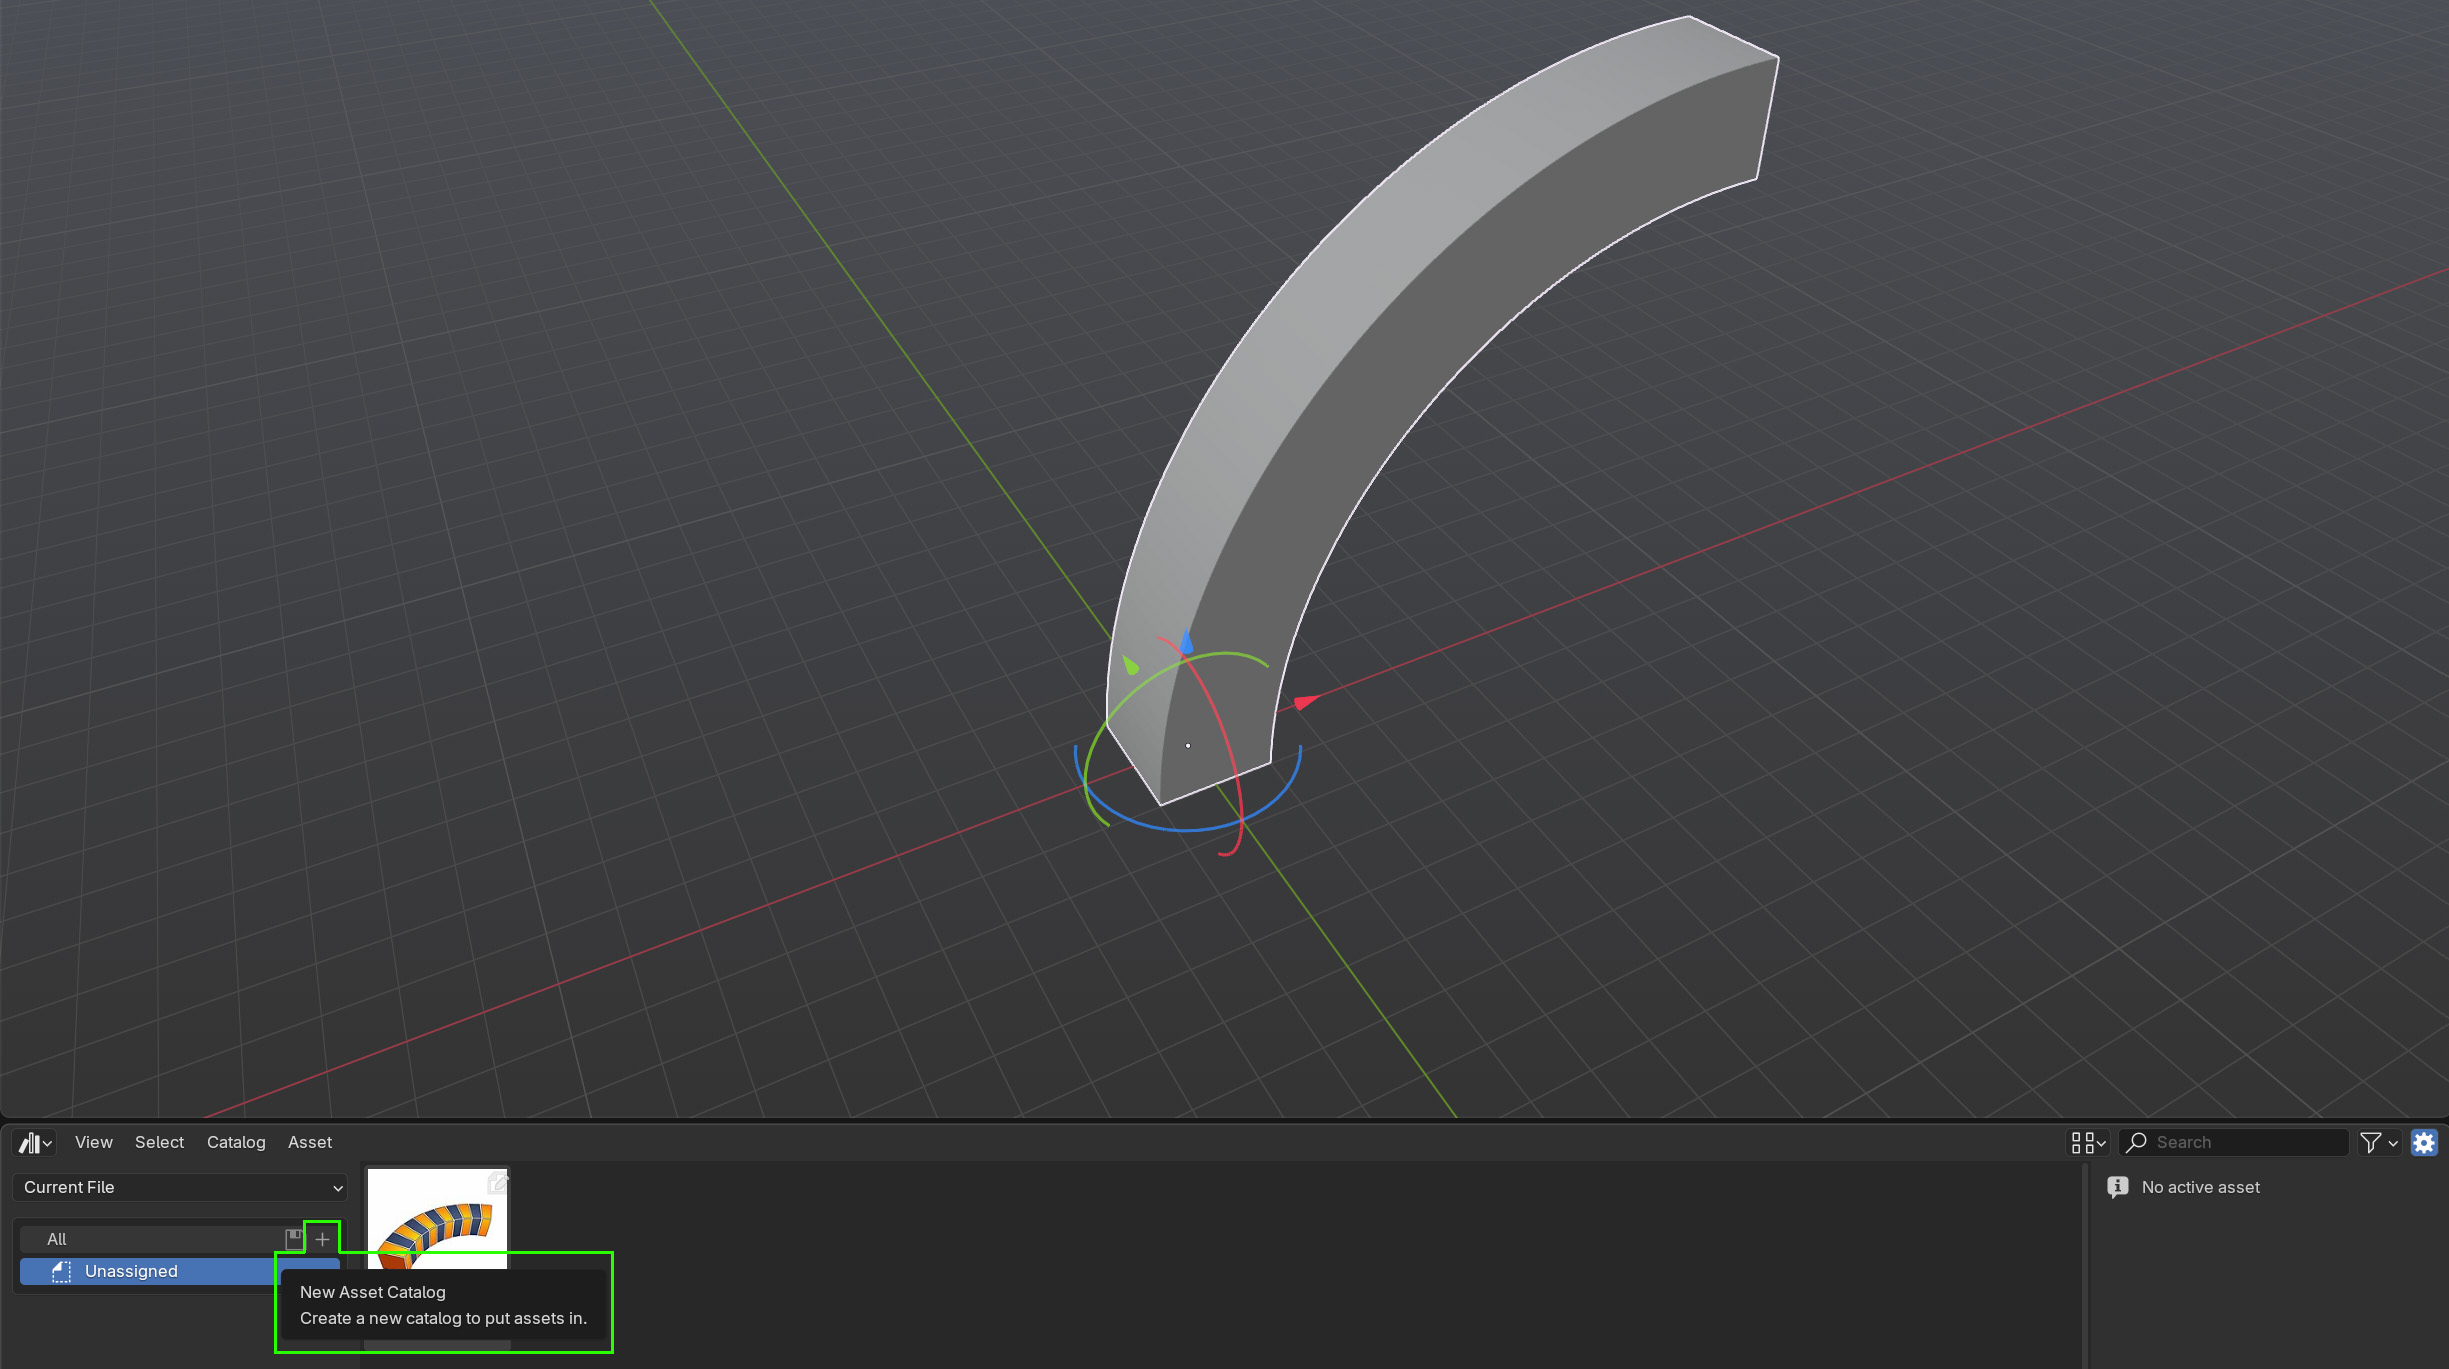The height and width of the screenshot is (1369, 2449).
Task: Click the green Y-axis gizmo arrow
Action: coord(1130,665)
